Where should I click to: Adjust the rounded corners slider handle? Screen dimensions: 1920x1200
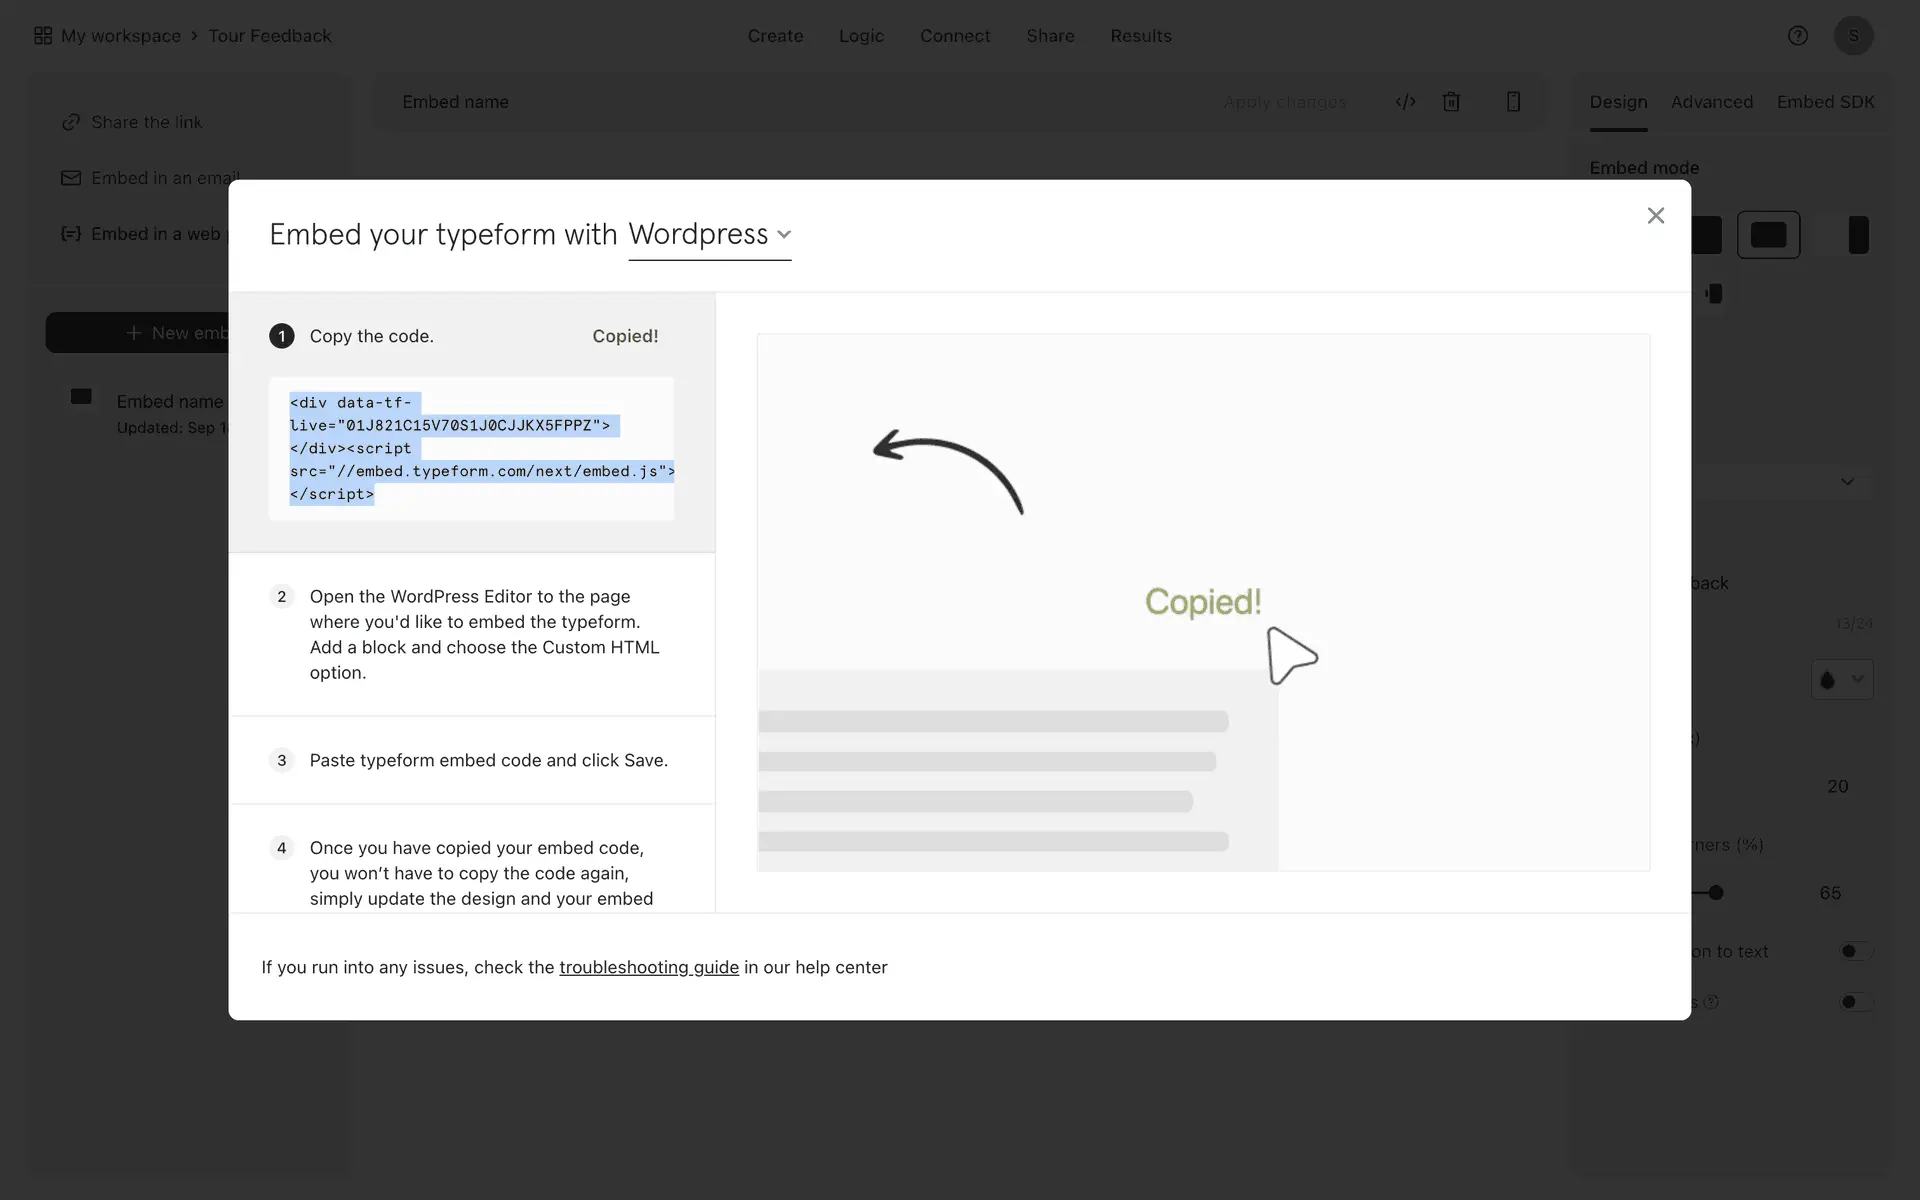point(1716,892)
